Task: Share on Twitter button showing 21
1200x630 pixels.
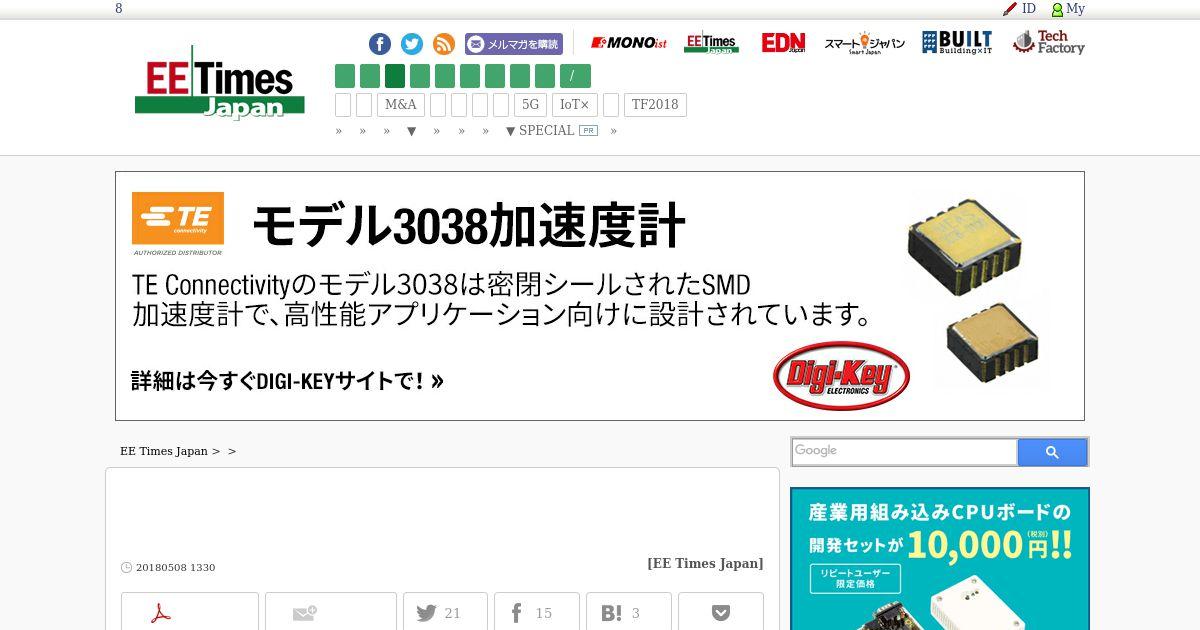Action: 445,612
